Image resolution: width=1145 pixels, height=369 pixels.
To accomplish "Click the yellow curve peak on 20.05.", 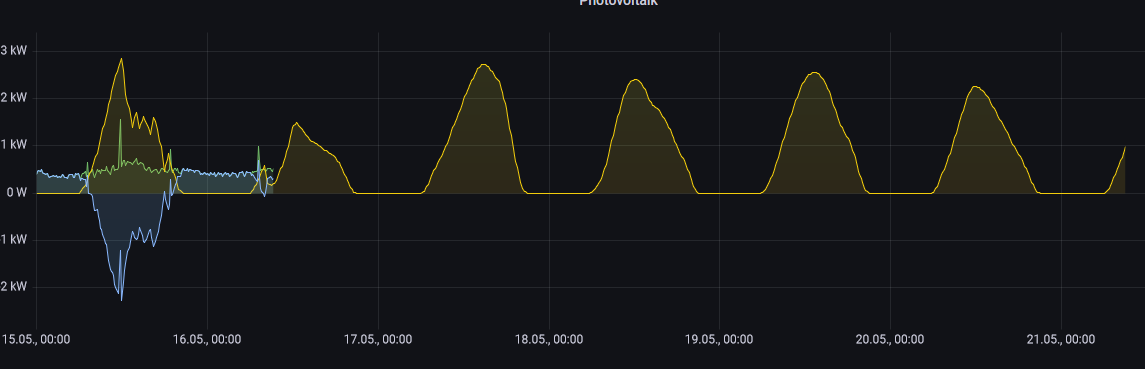I will click(x=976, y=87).
